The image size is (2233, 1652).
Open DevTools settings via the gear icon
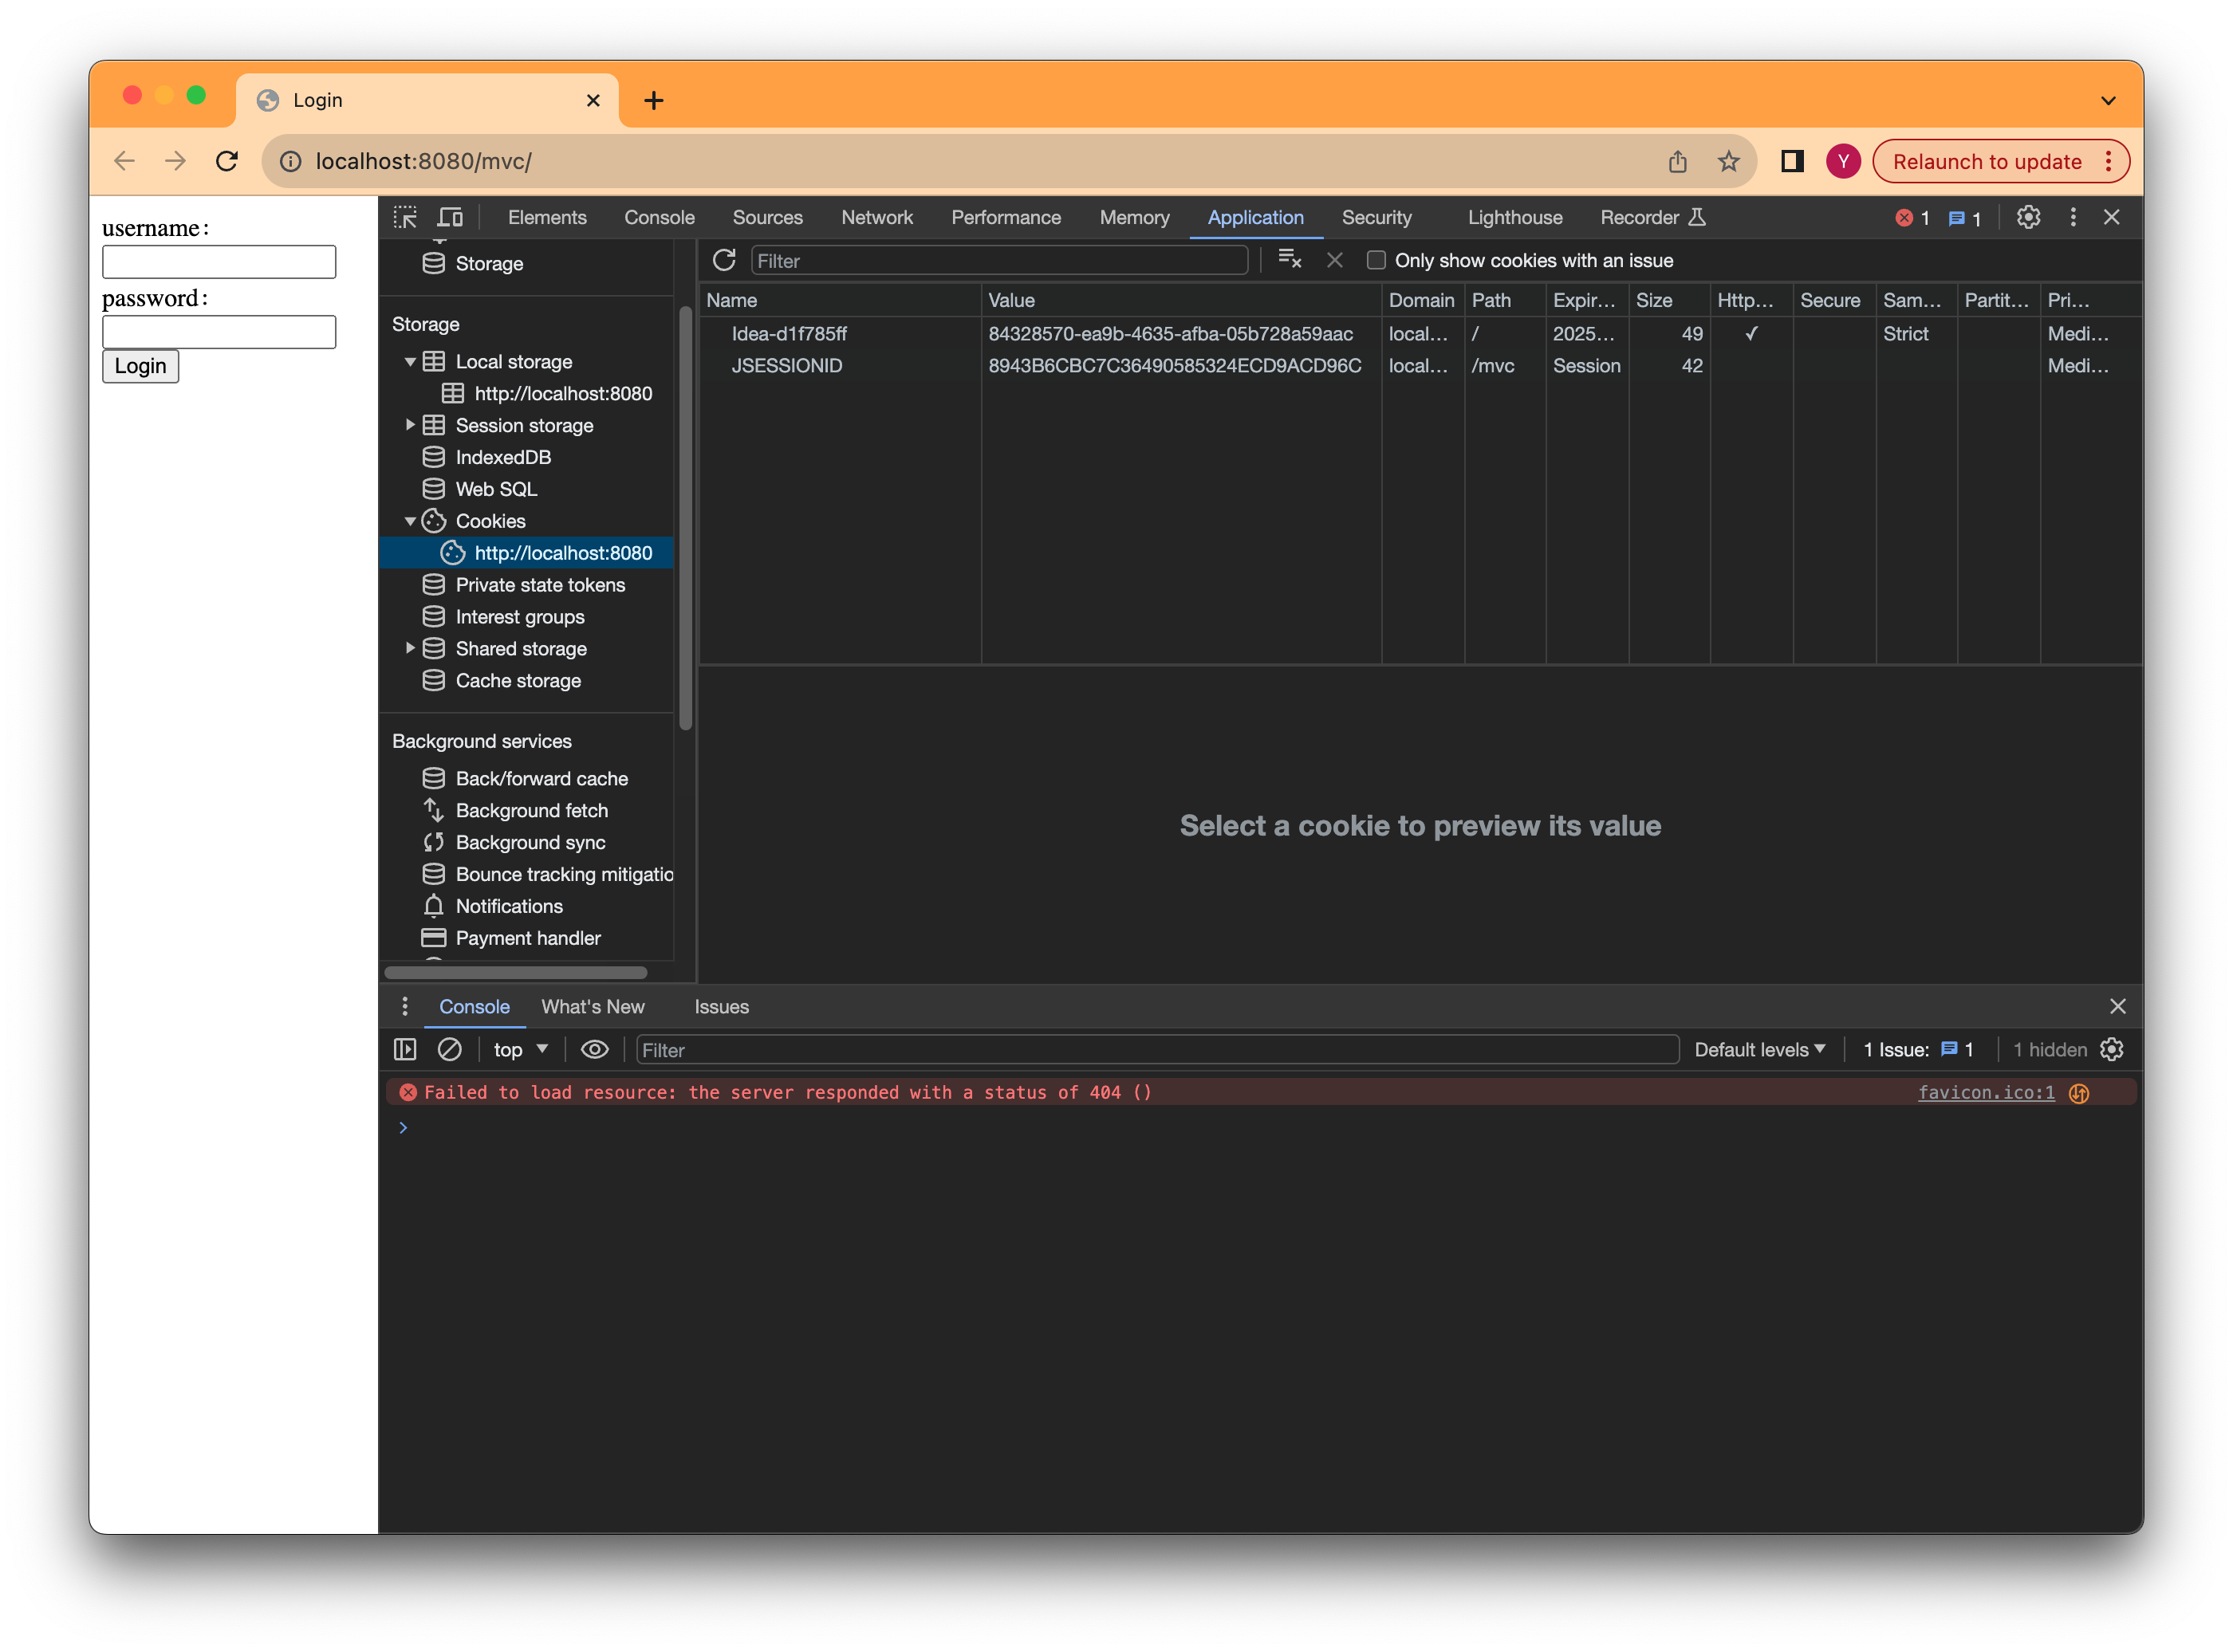point(2028,217)
